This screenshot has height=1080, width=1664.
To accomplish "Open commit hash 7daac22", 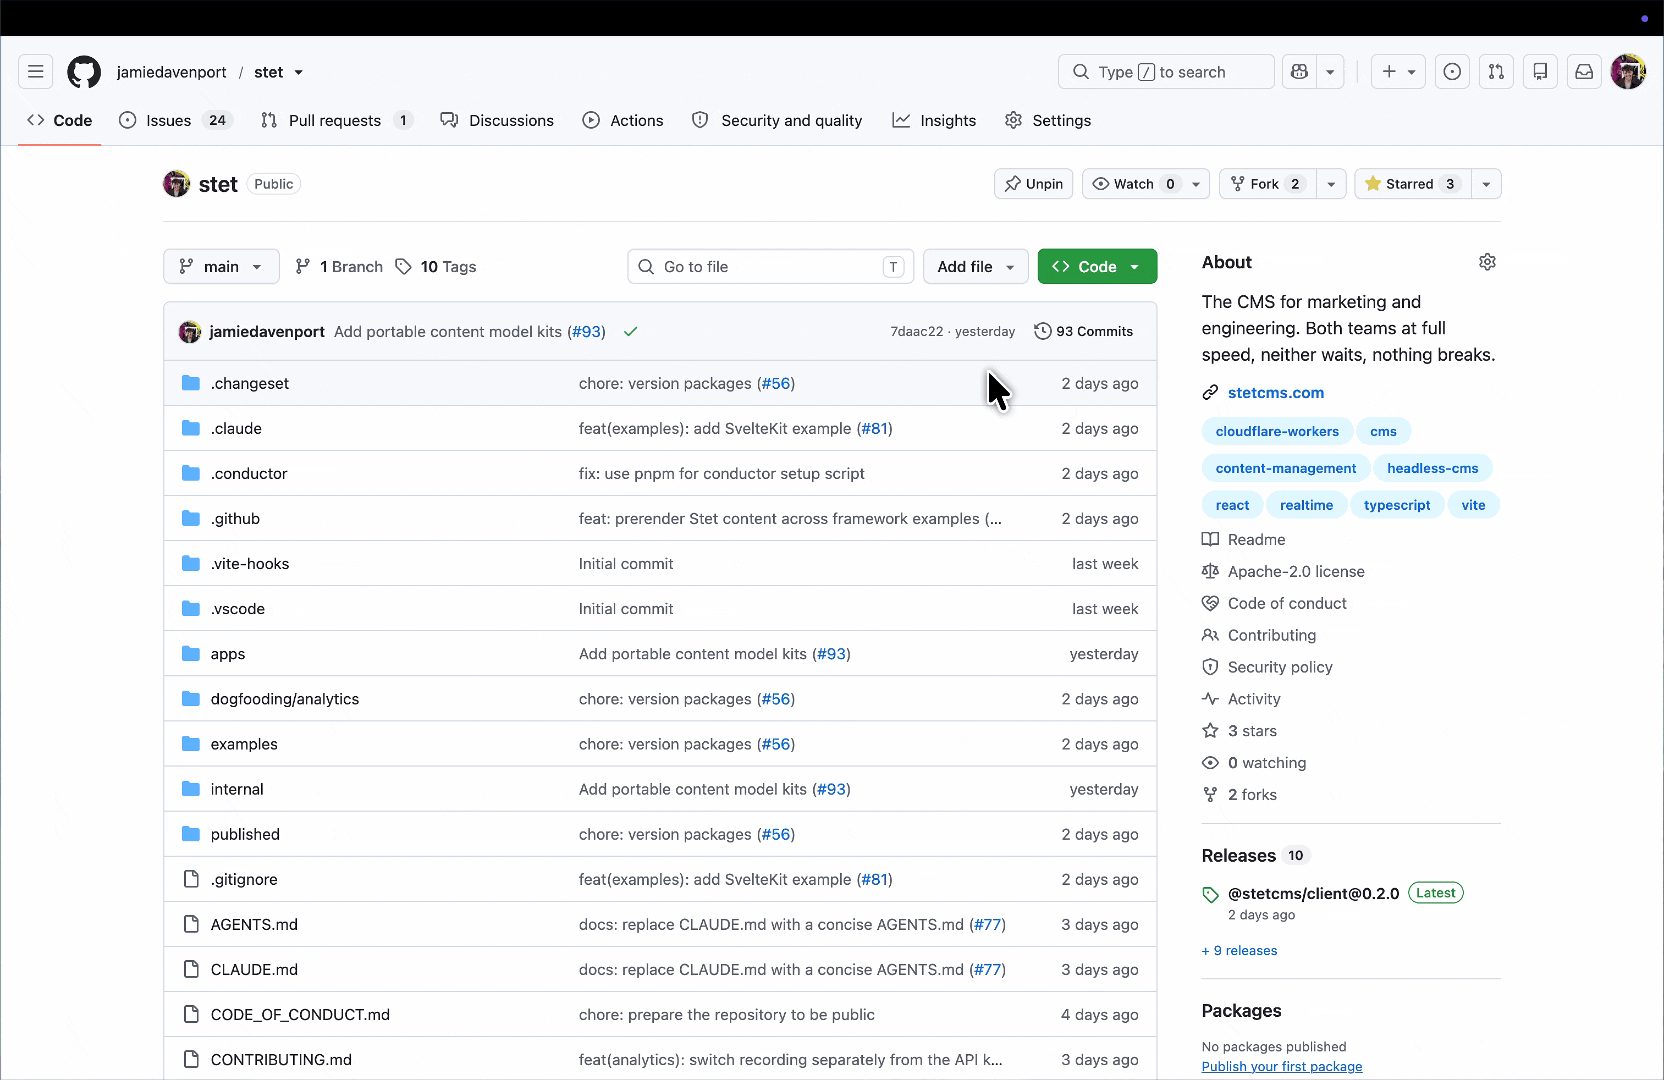I will coord(917,332).
